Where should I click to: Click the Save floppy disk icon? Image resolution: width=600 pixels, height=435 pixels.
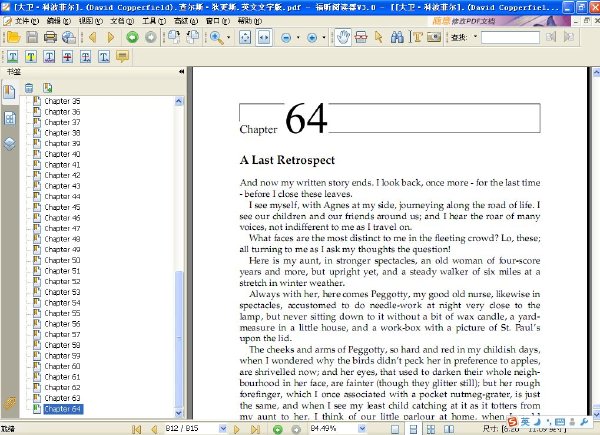32,37
